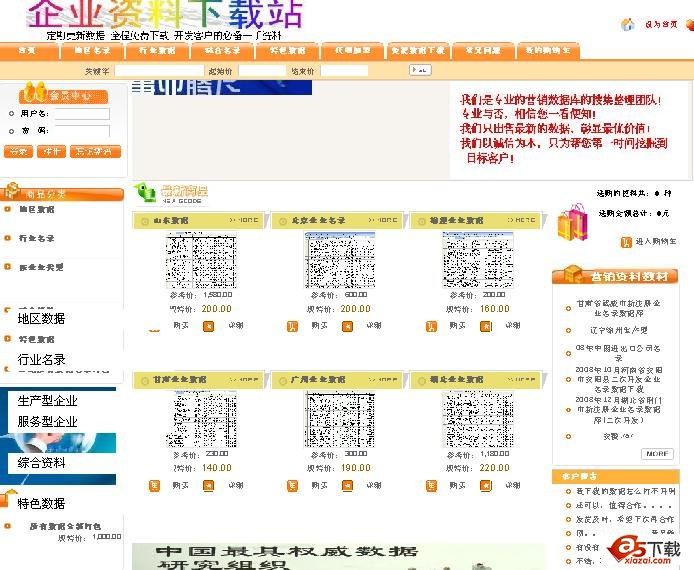The height and width of the screenshot is (570, 694).
Task: Click the password input field under 用户名
Action: (x=82, y=131)
